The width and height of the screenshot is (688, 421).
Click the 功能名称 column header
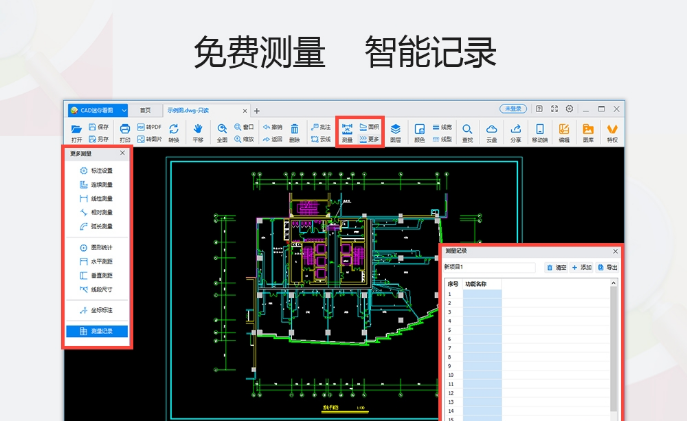coord(482,284)
